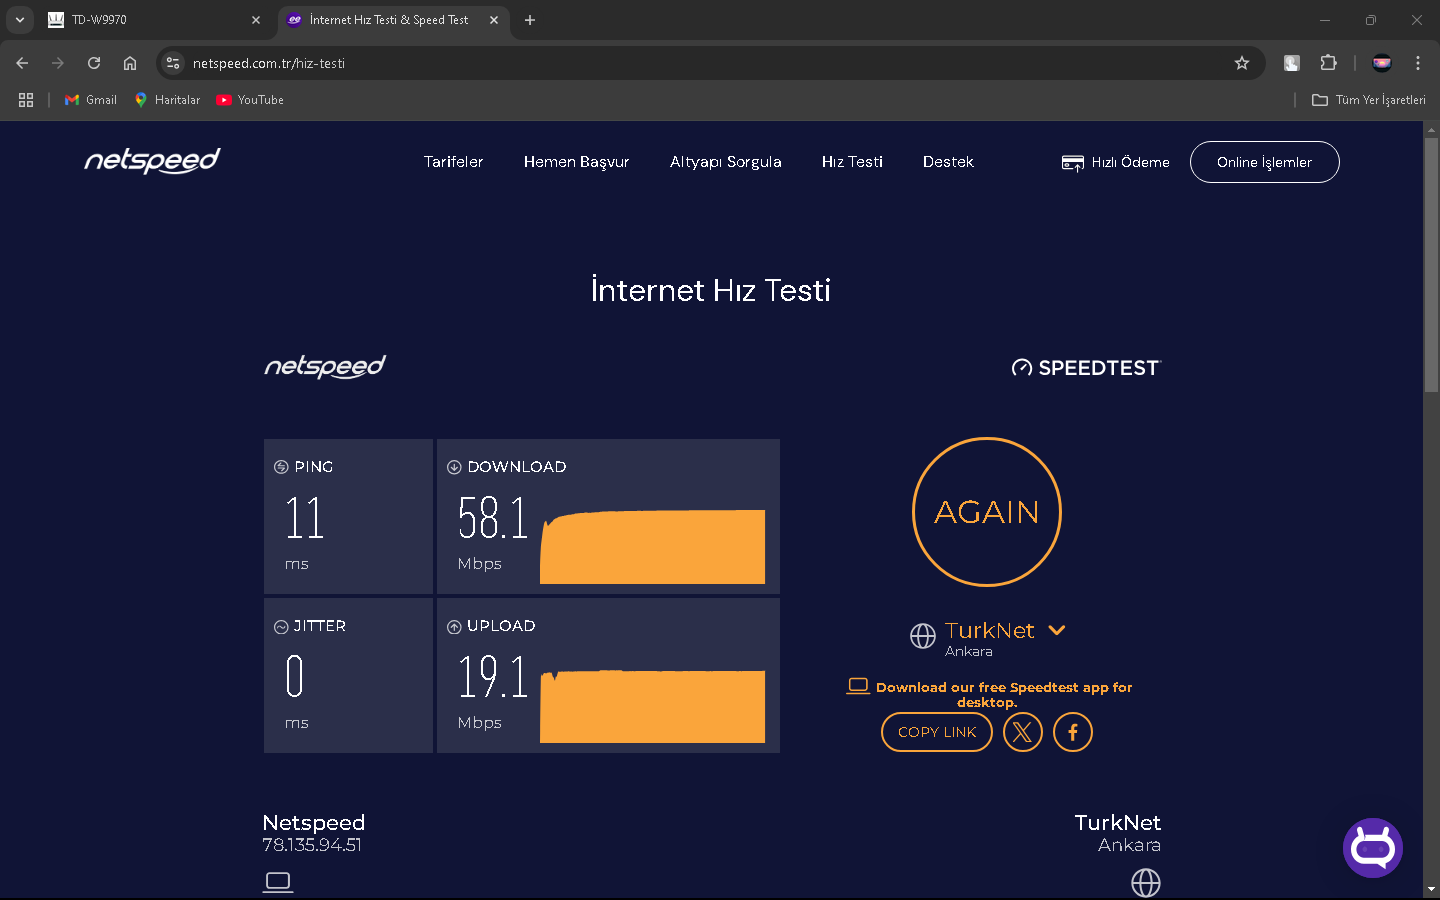Open the Chrome profile avatar

pos(1382,63)
